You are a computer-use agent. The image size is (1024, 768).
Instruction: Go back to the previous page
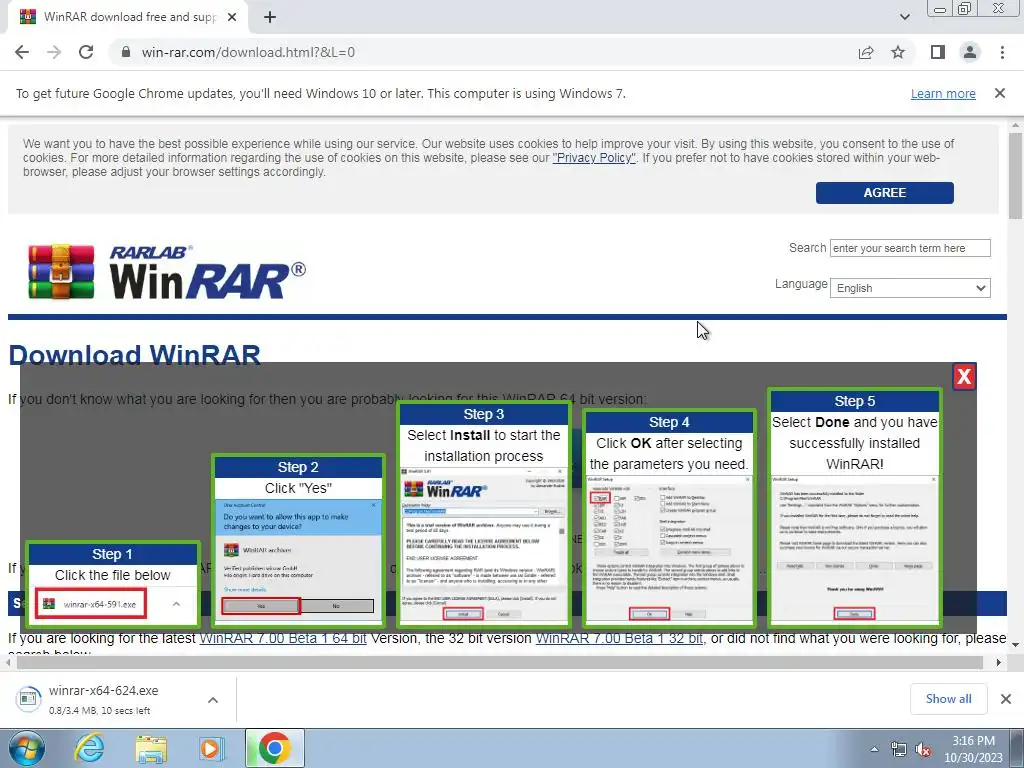coord(22,52)
